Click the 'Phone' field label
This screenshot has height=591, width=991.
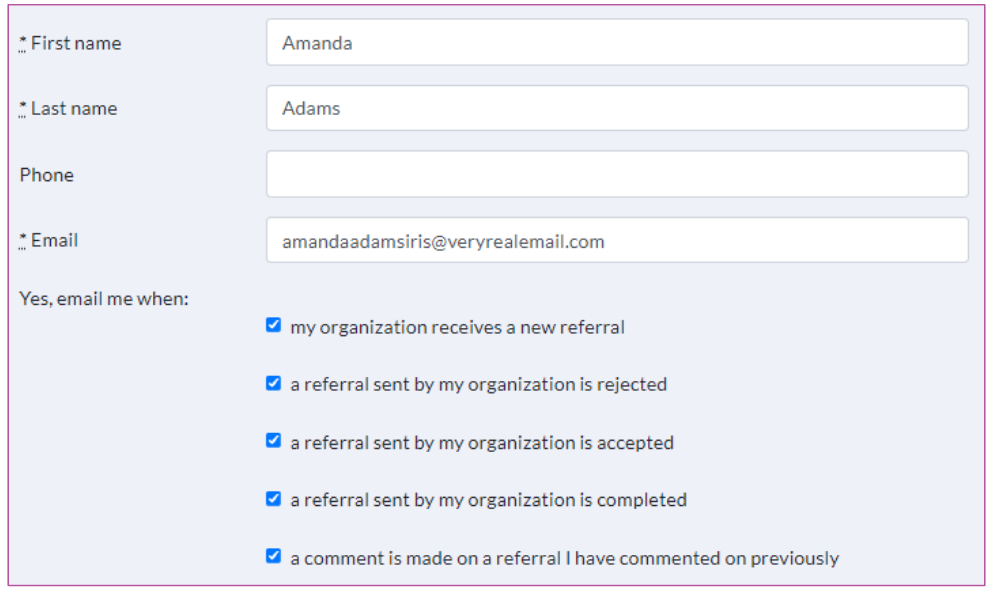tap(47, 175)
